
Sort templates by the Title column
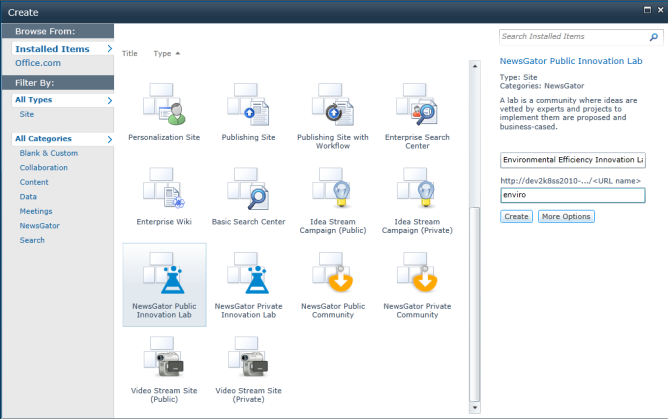(x=129, y=53)
